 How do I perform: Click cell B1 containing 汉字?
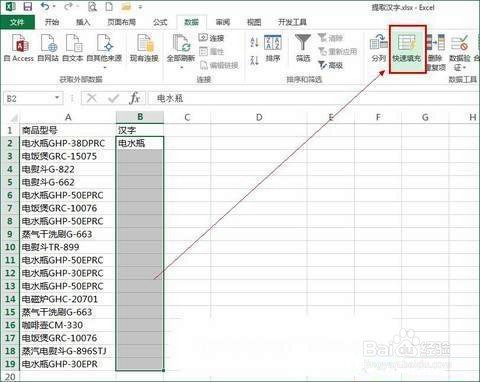(x=140, y=130)
